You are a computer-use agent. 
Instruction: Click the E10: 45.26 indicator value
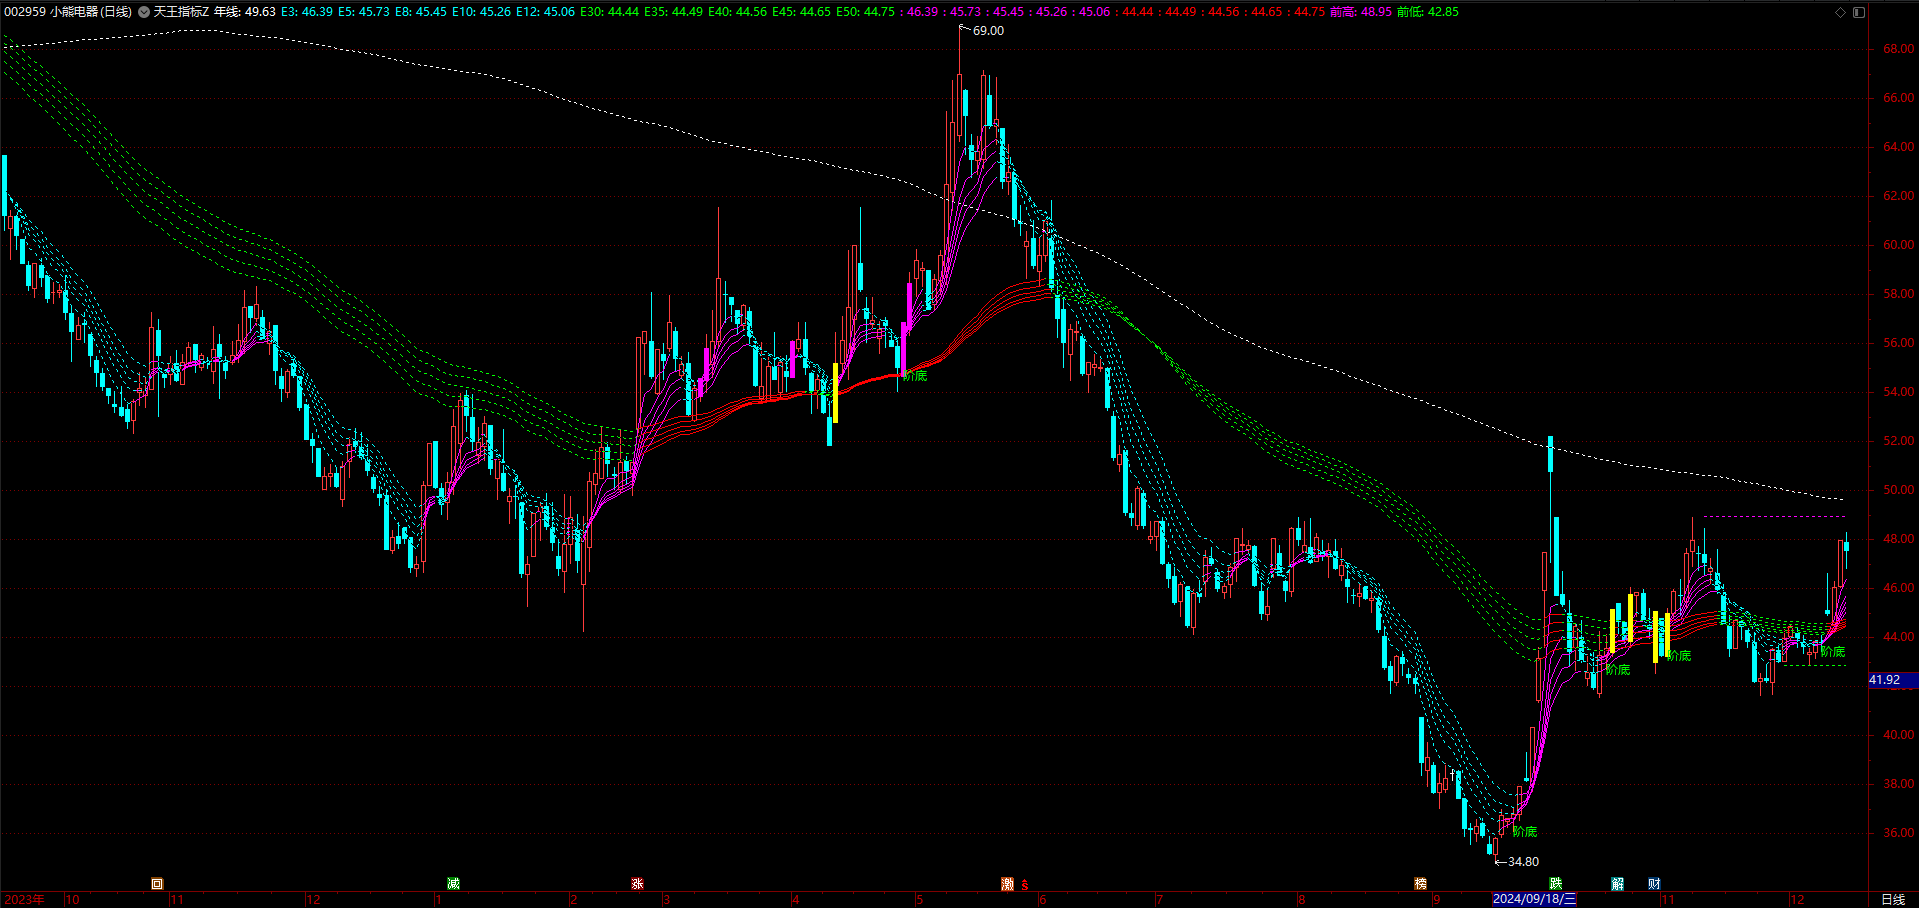pyautogui.click(x=481, y=12)
